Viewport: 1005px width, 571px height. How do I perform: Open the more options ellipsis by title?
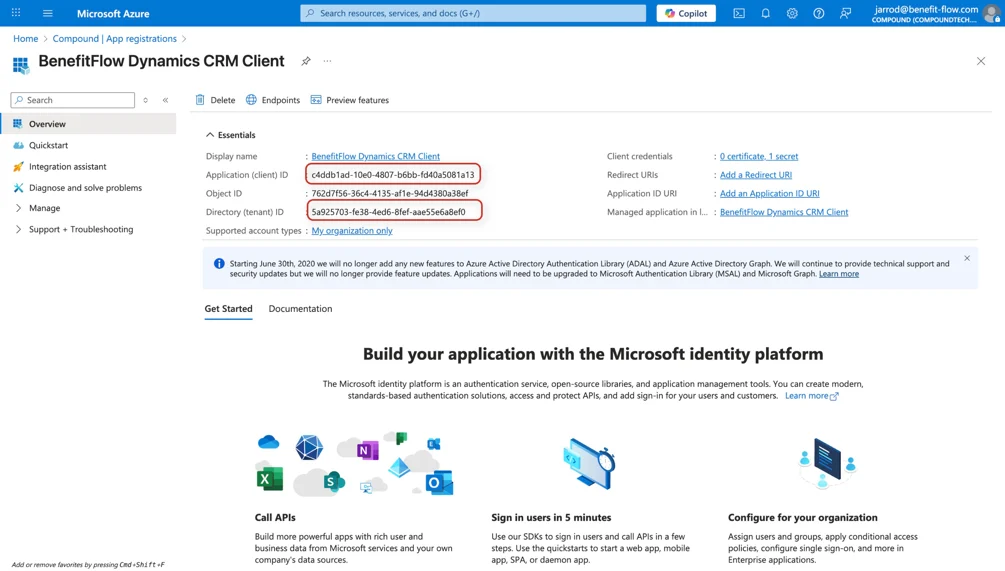(328, 61)
